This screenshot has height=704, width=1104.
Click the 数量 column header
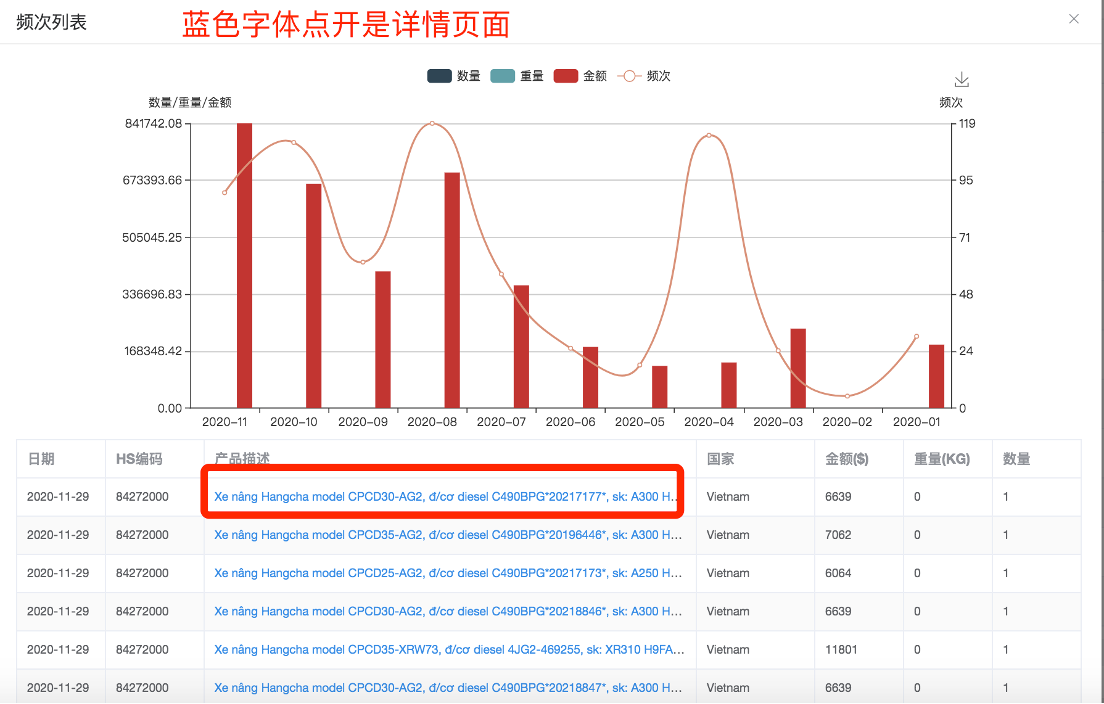pos(1017,459)
